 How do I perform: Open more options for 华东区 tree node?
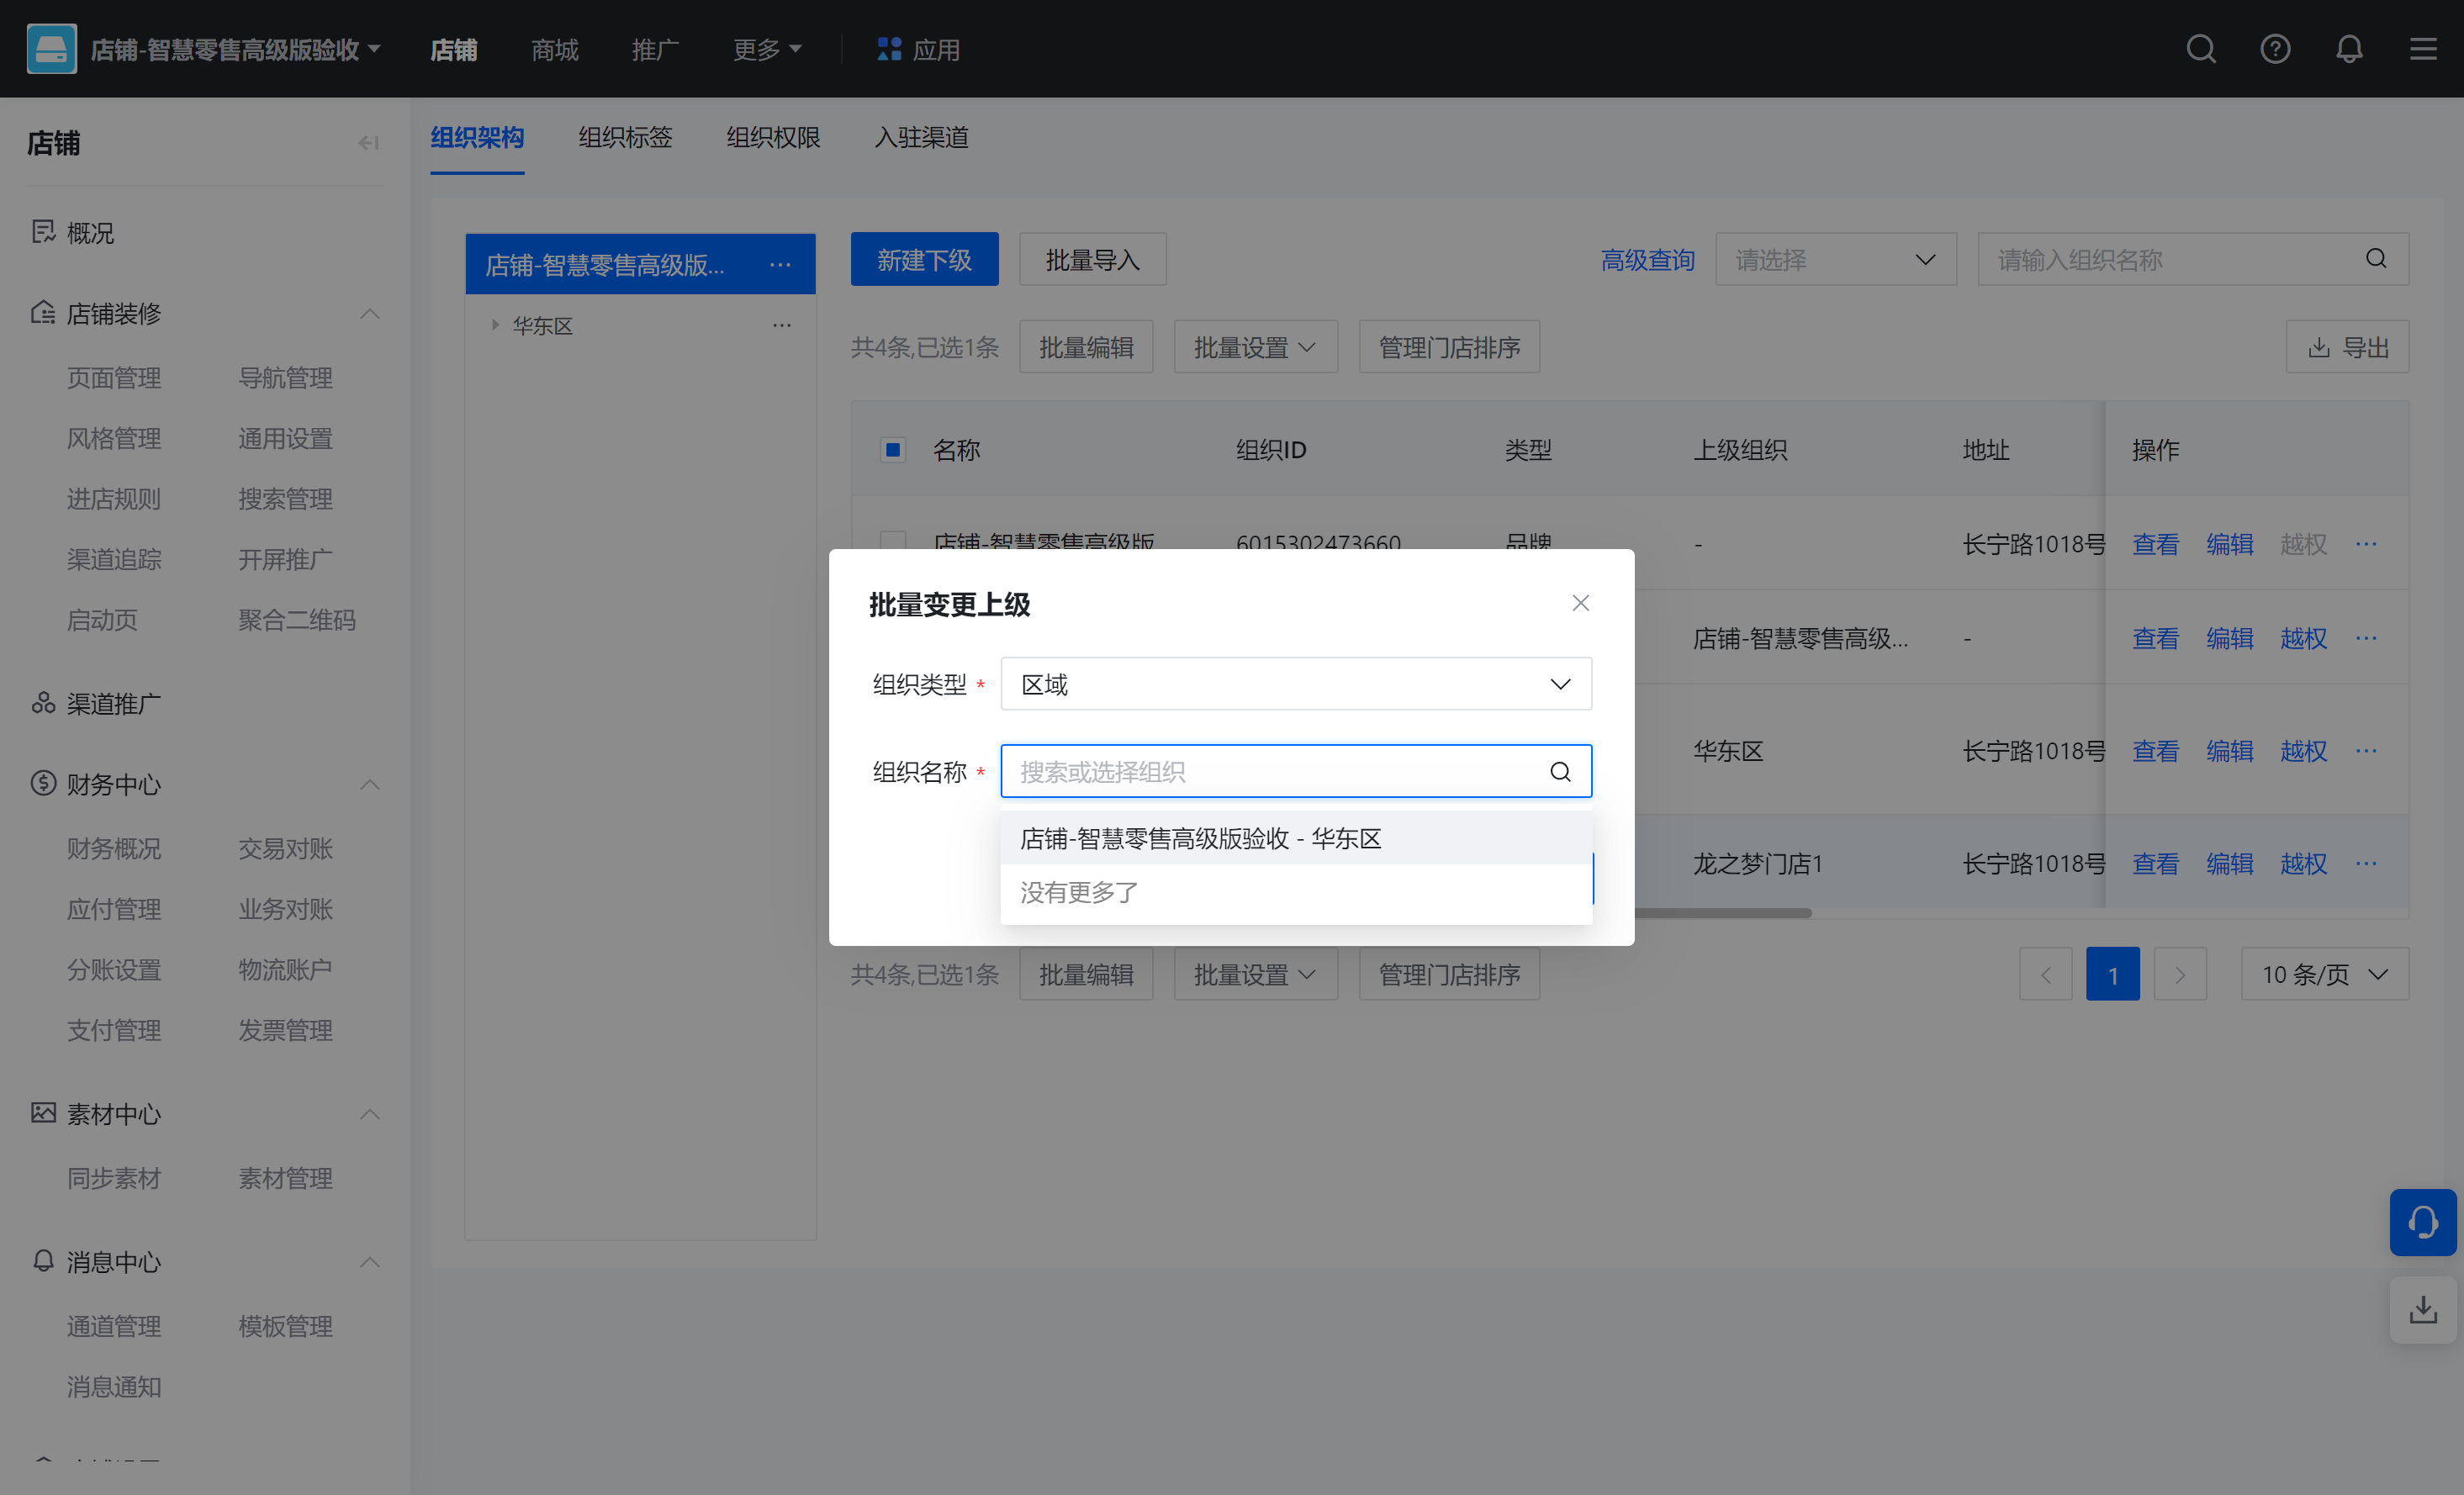coord(782,325)
